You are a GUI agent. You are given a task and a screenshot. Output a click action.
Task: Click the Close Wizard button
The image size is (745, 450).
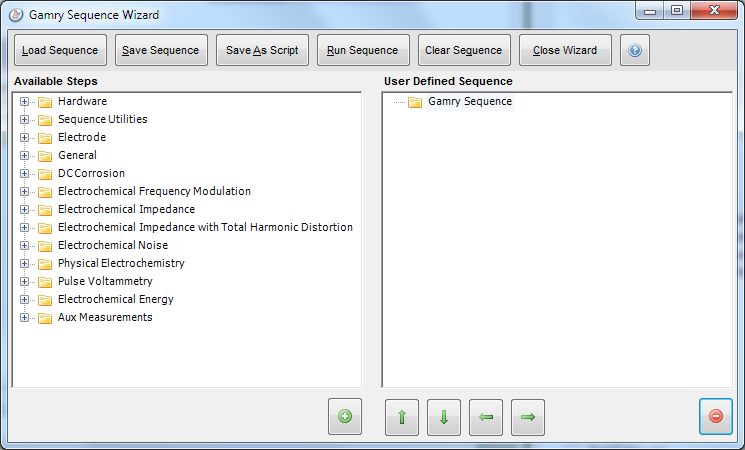[x=565, y=50]
